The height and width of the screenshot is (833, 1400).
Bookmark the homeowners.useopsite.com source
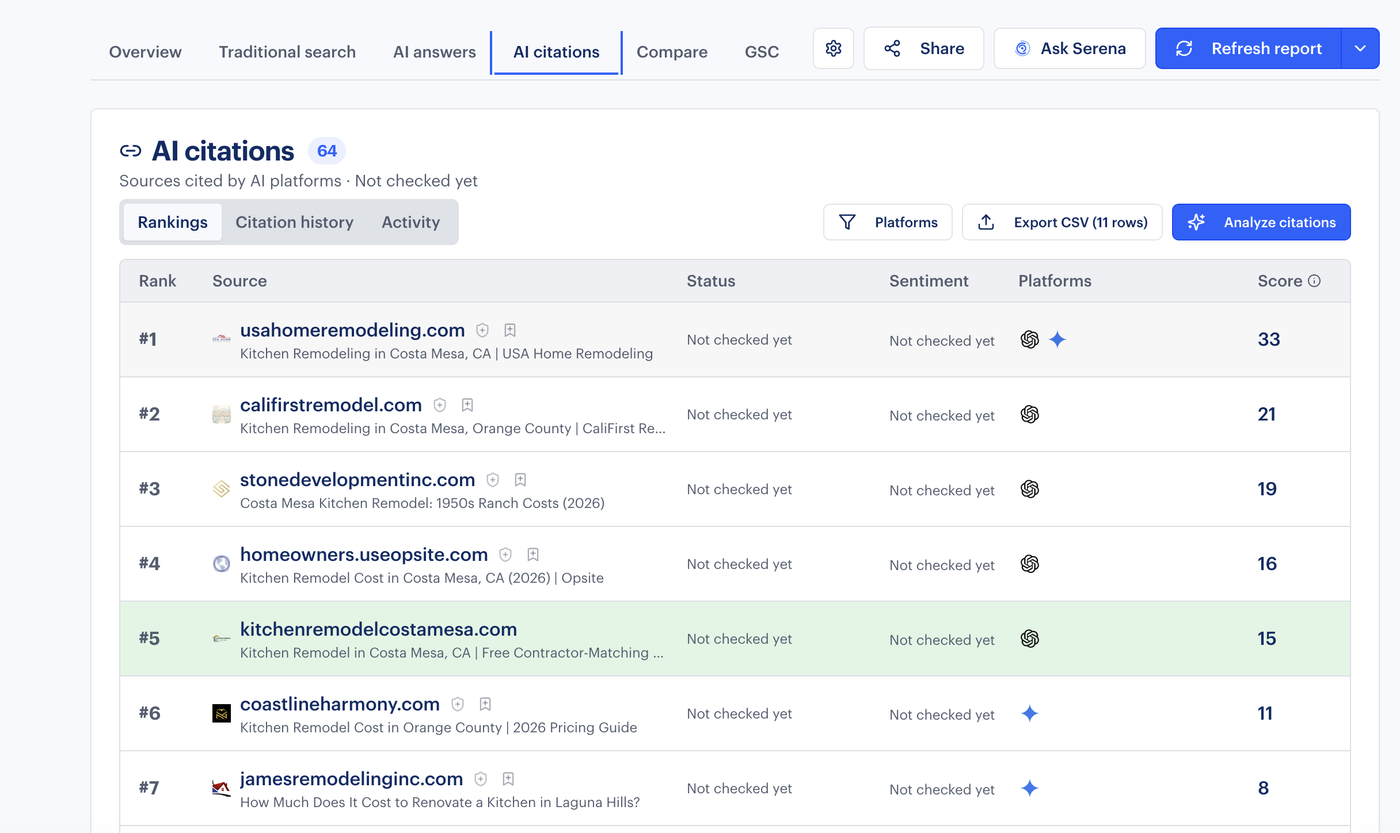pos(533,555)
